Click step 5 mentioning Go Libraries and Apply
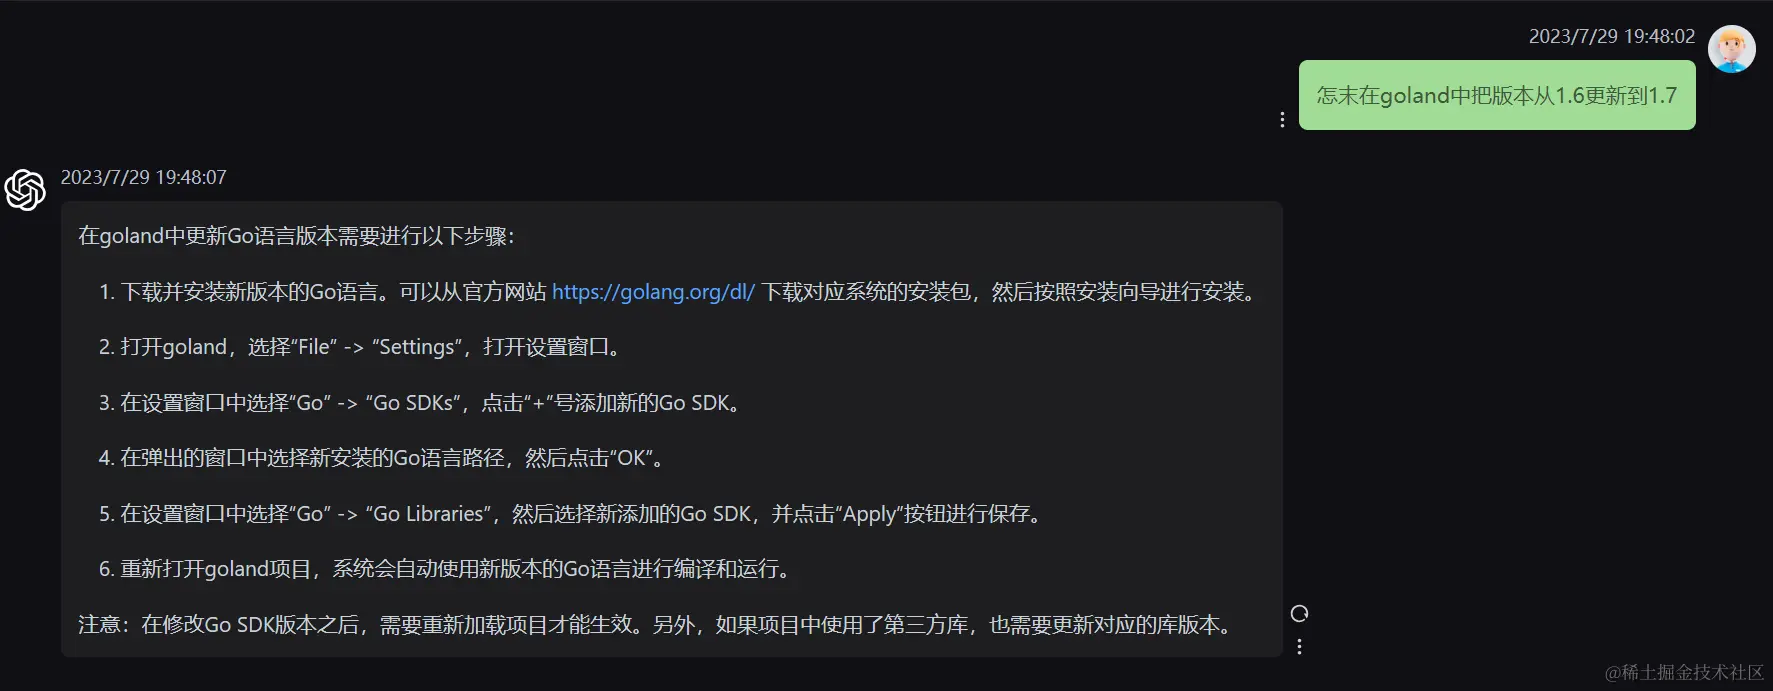This screenshot has height=691, width=1773. [573, 514]
